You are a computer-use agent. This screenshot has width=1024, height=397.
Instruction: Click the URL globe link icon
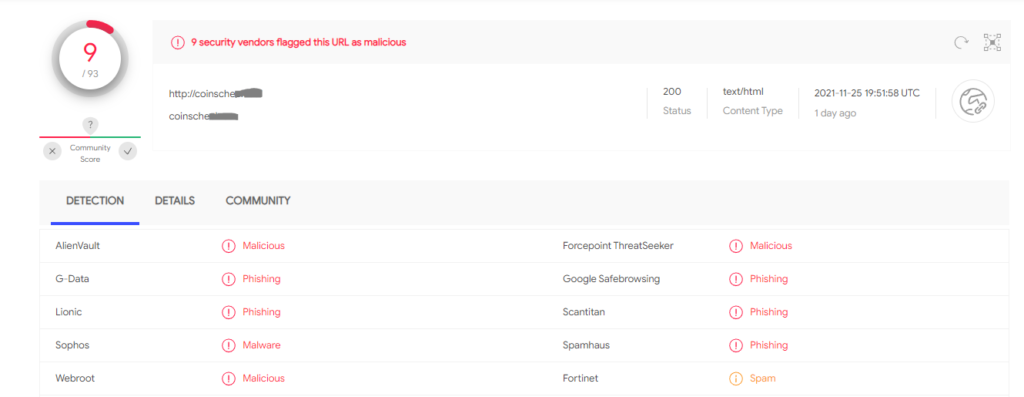972,101
